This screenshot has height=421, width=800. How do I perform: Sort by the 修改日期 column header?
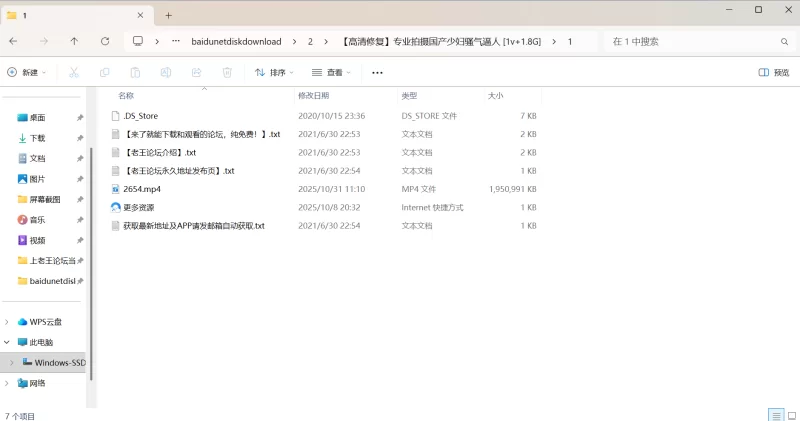click(x=312, y=96)
